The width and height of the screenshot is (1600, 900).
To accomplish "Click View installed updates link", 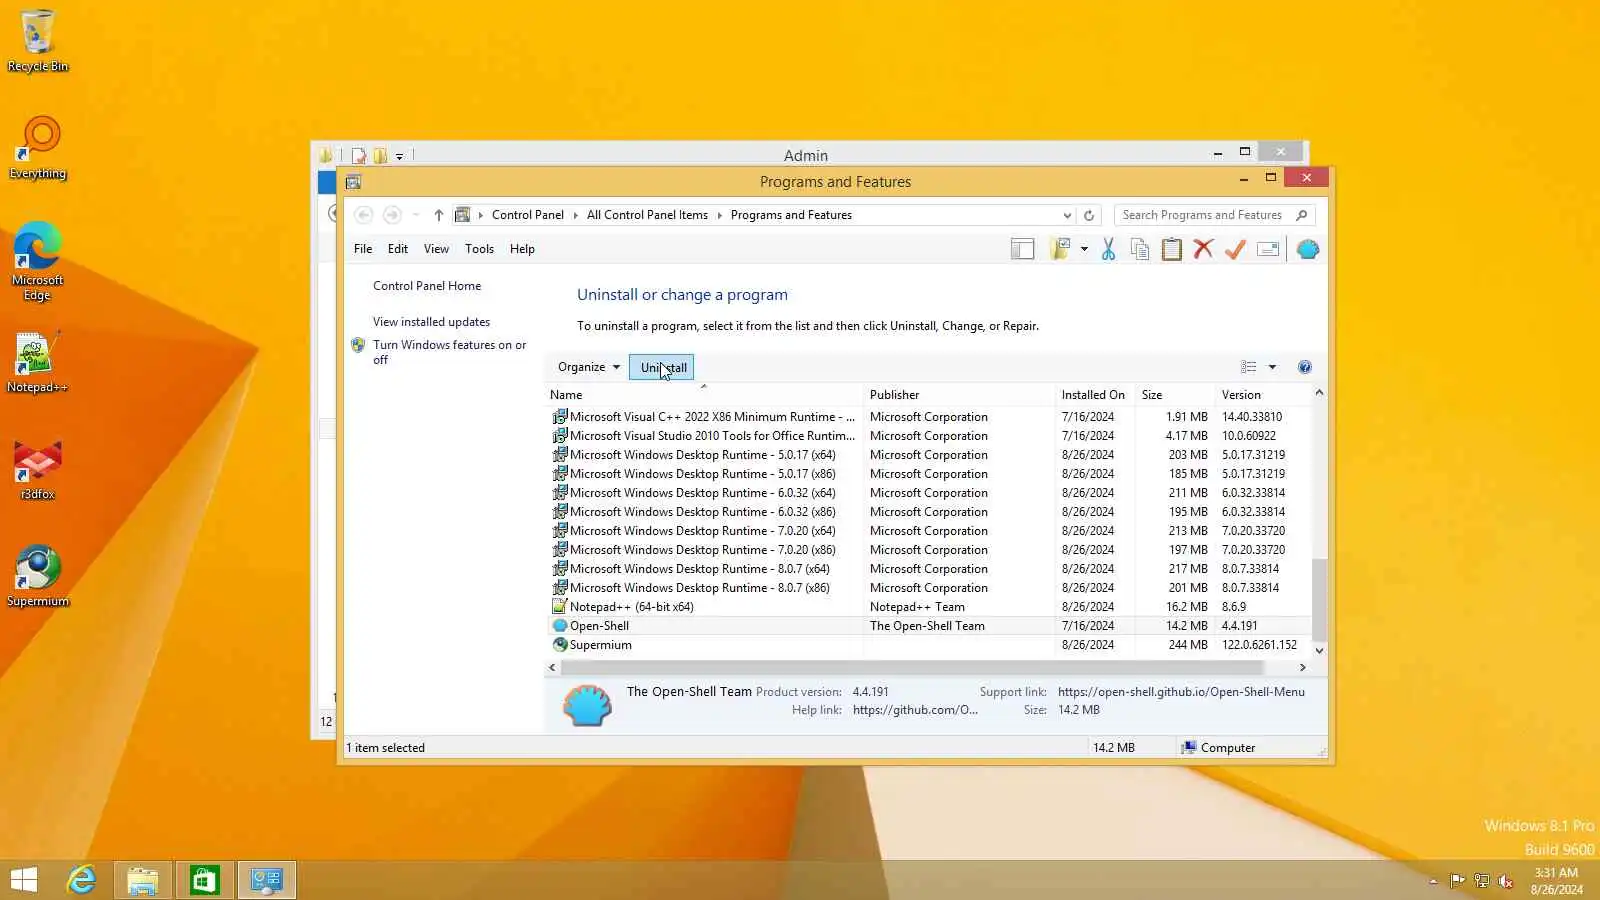I will (x=431, y=322).
